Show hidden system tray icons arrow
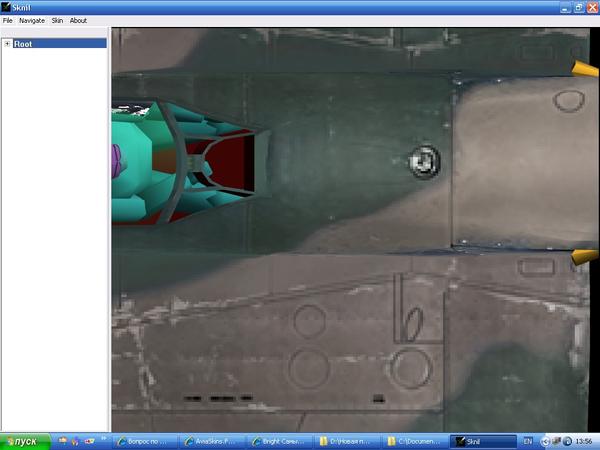The image size is (600, 450). tap(545, 442)
